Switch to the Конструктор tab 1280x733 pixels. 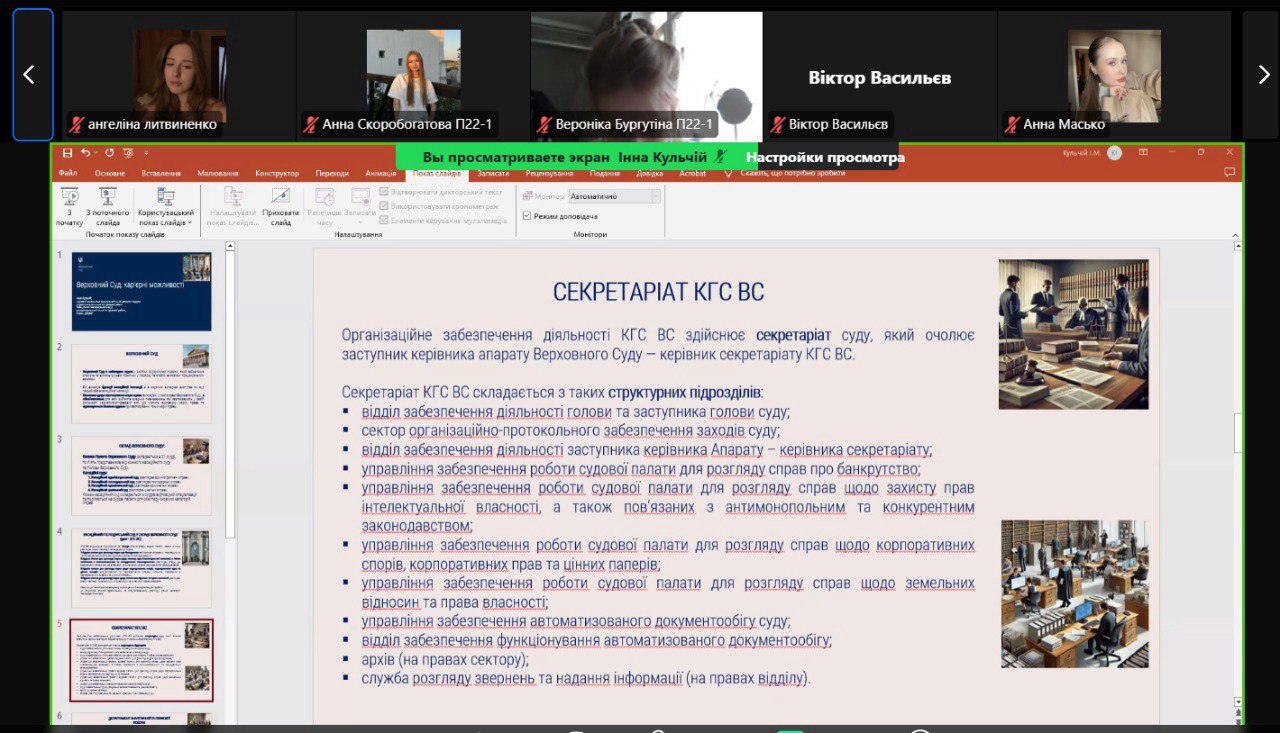[x=277, y=173]
